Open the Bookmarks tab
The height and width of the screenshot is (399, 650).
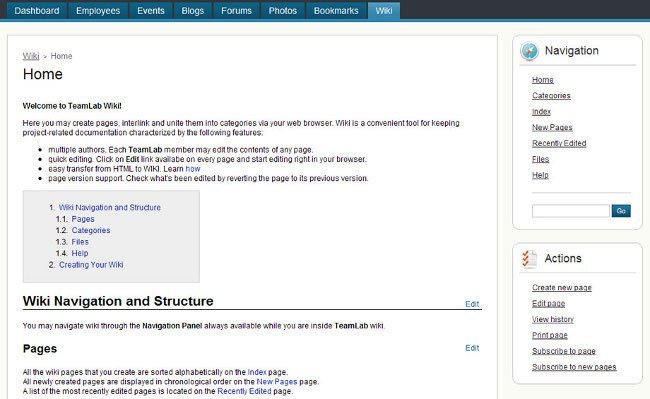[336, 11]
